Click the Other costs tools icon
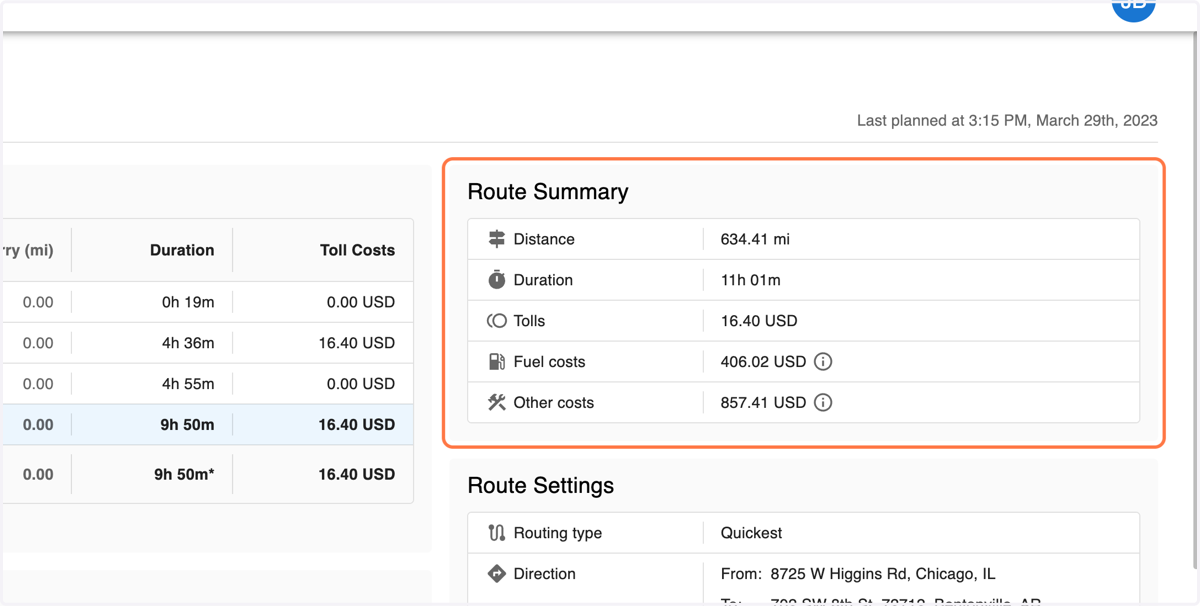This screenshot has height=606, width=1200. [496, 402]
